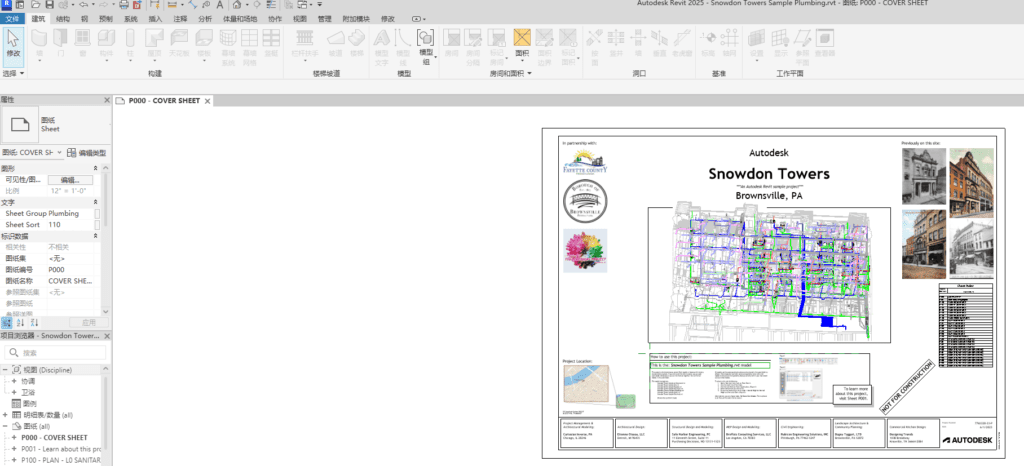Viewport: 1024px width, 466px height.
Task: Switch to the 结构 (Structure) ribbon tab
Action: point(63,19)
